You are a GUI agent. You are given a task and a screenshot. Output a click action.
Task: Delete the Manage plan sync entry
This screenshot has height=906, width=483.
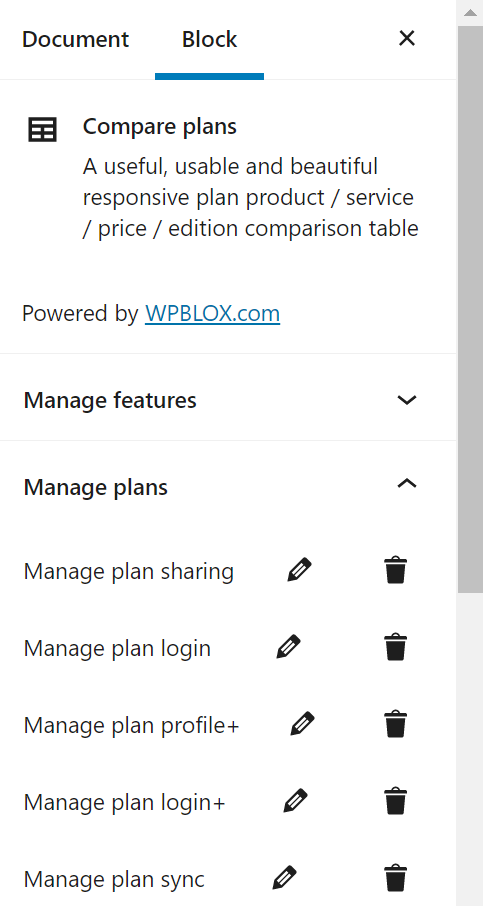396,878
